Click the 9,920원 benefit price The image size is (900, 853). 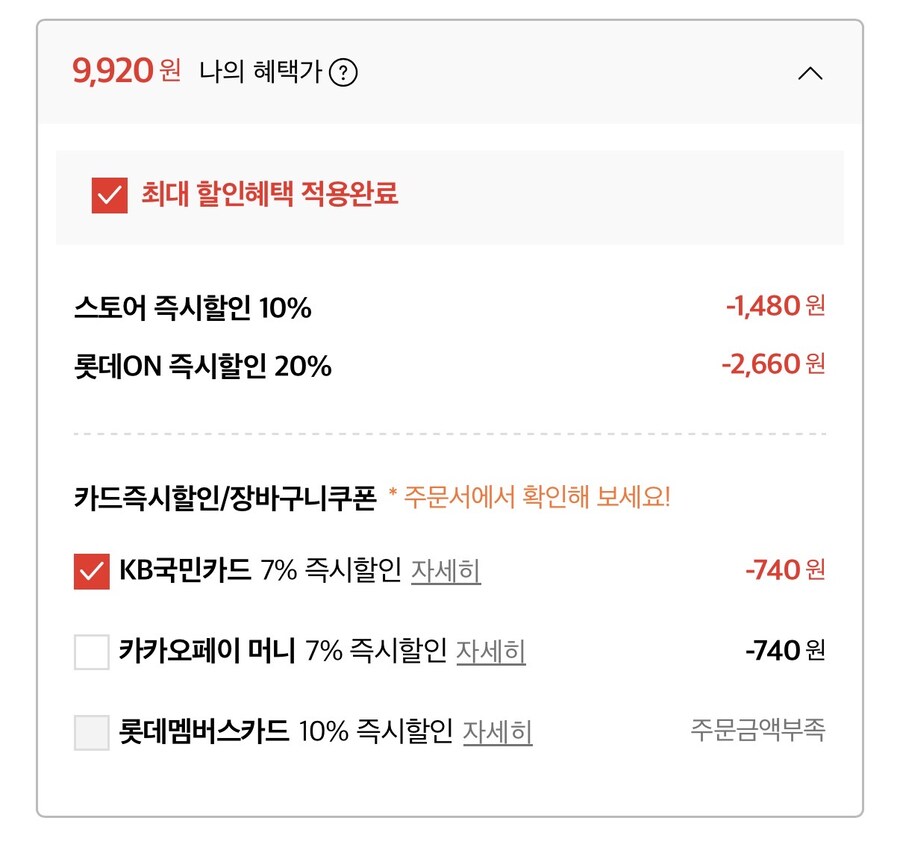pos(126,71)
